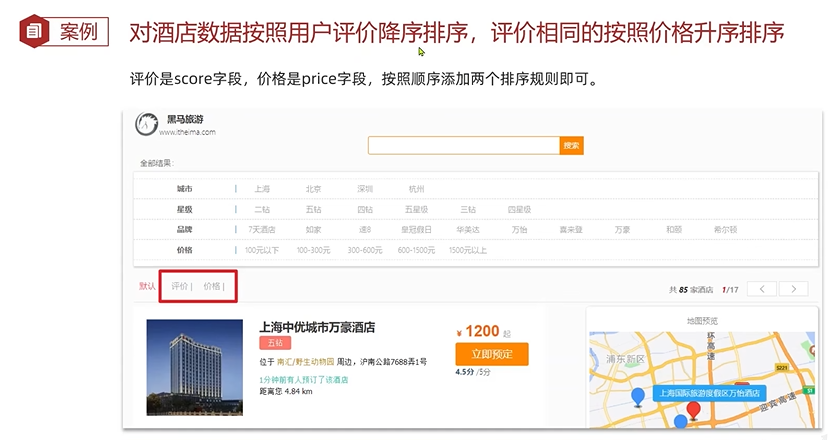This screenshot has height=440, width=832.
Task: Select the 三钻 star level filter
Action: click(x=467, y=210)
